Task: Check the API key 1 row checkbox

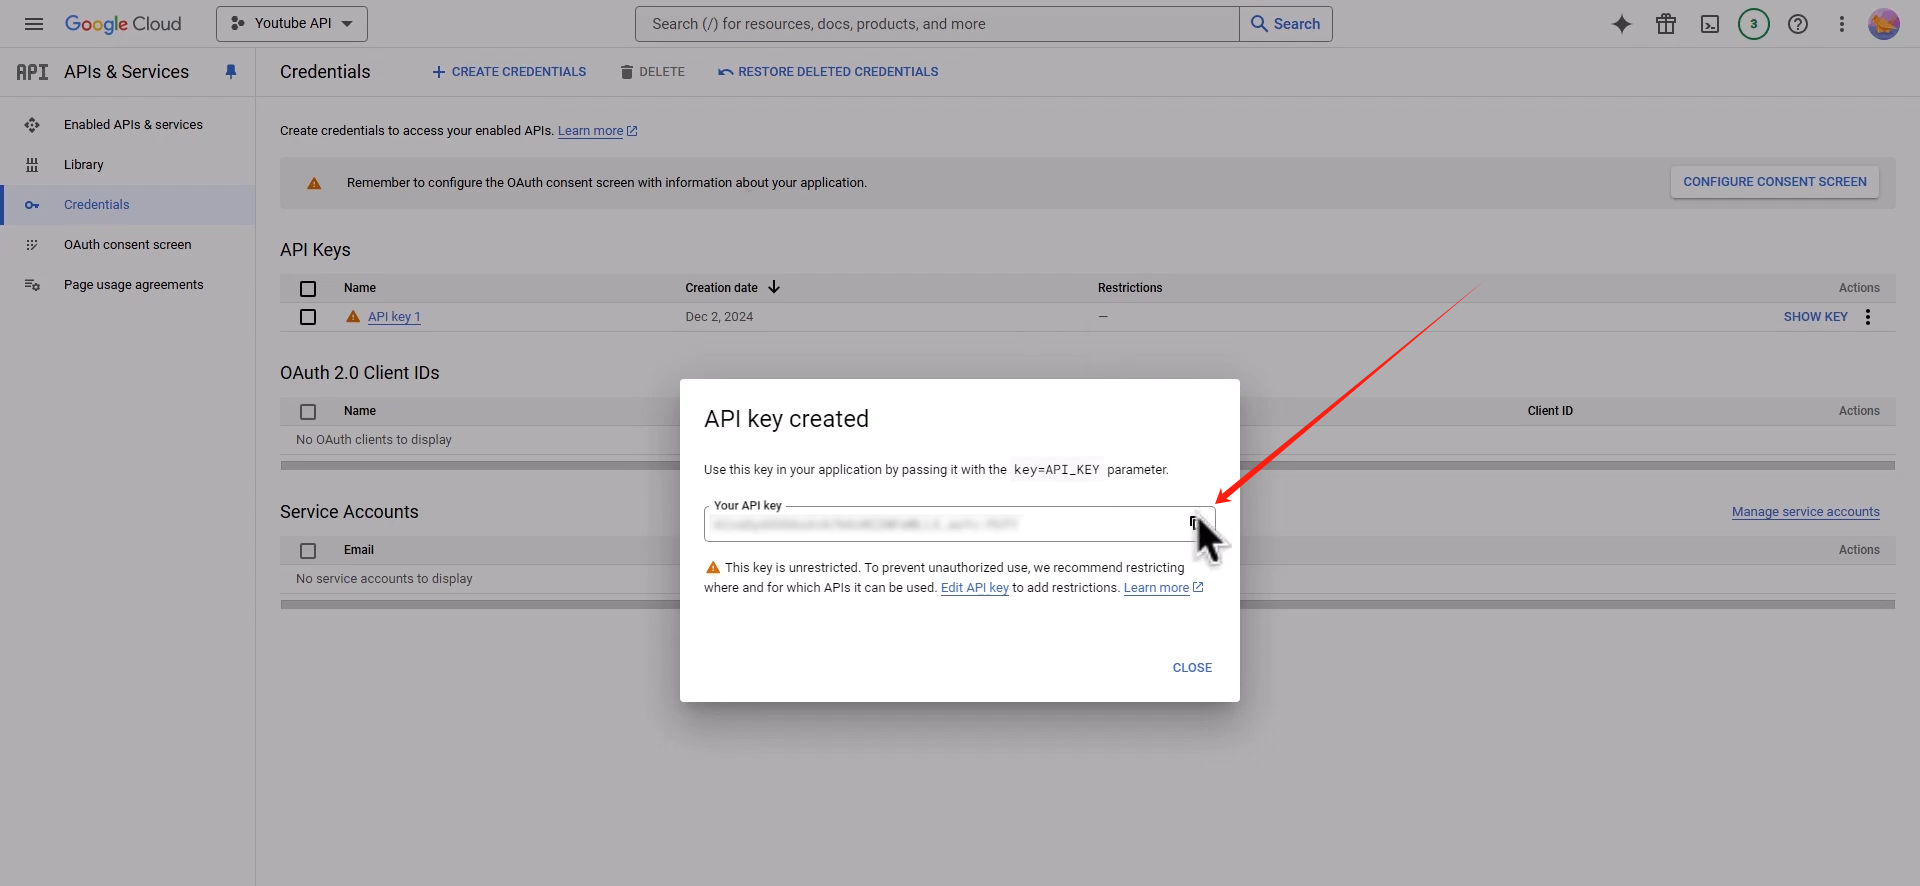Action: click(308, 317)
